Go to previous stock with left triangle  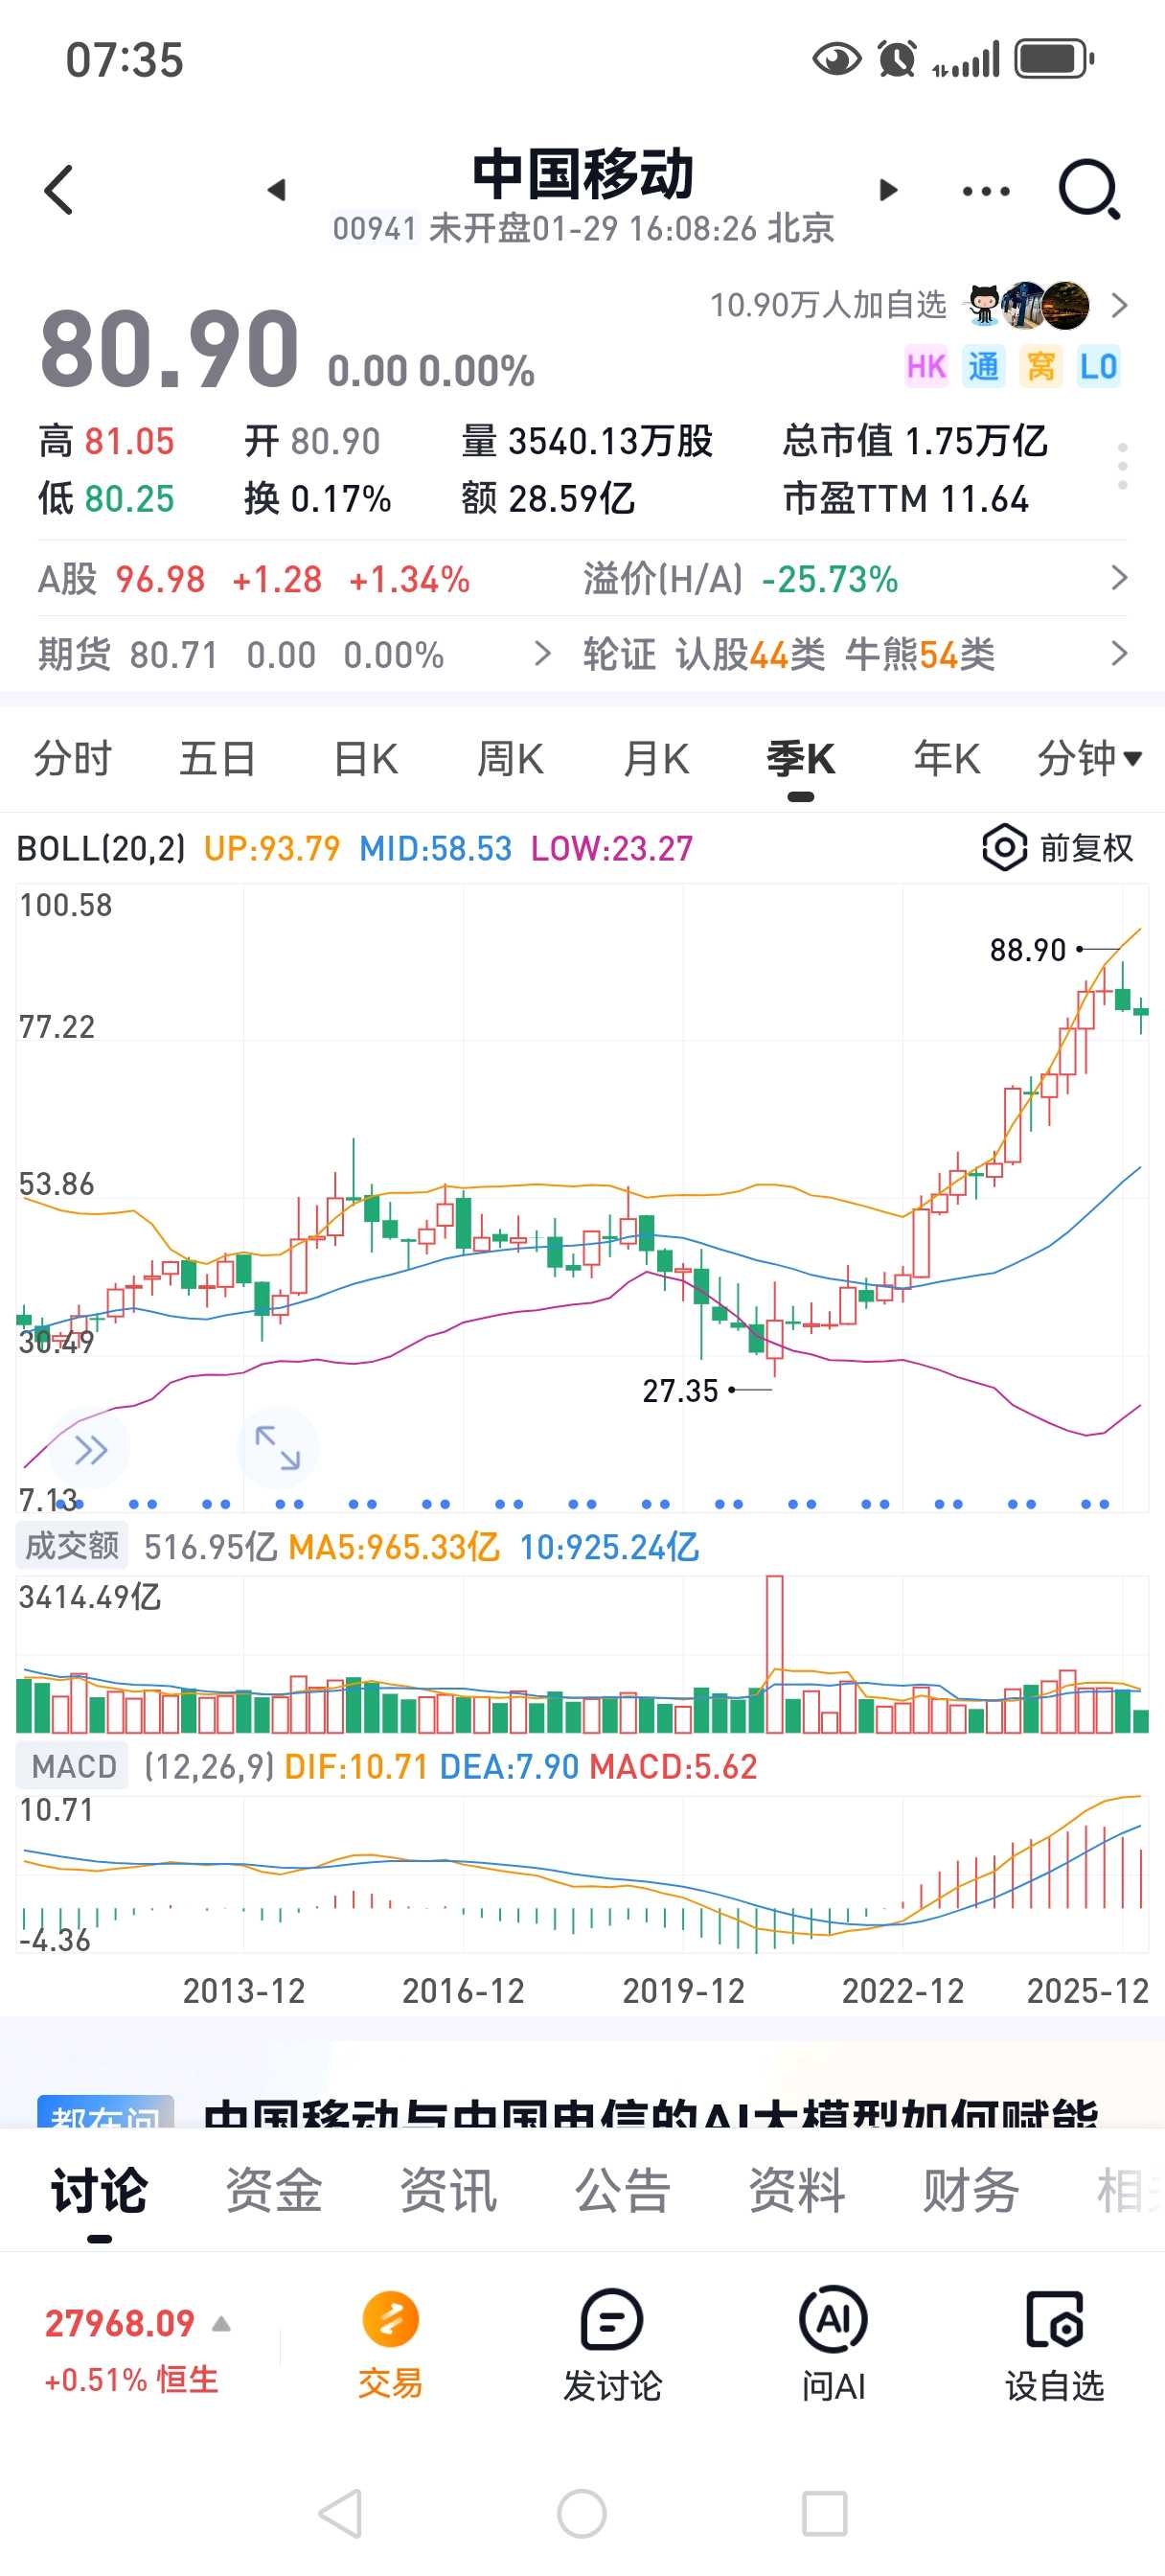tap(277, 190)
